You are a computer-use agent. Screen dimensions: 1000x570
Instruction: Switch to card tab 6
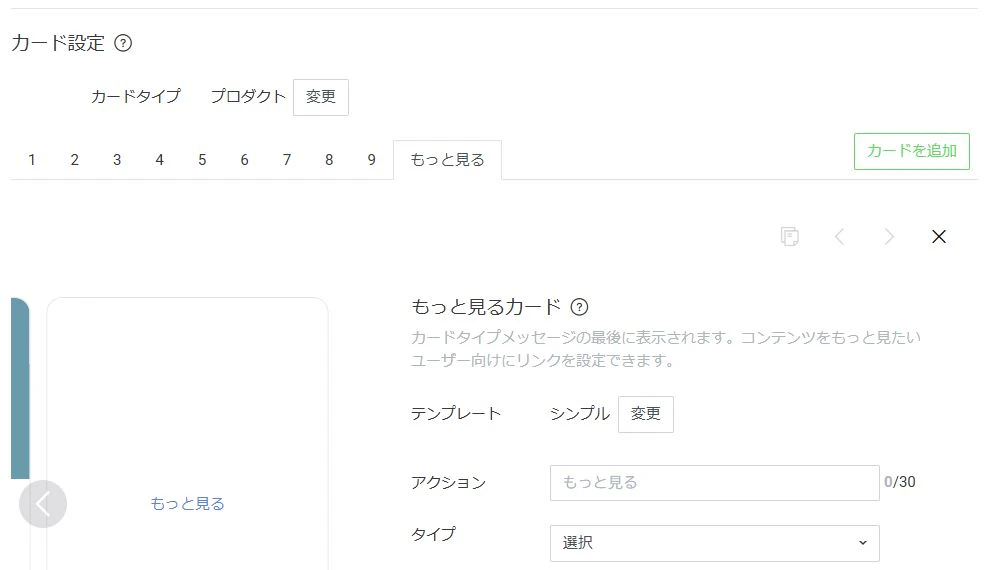pos(244,160)
